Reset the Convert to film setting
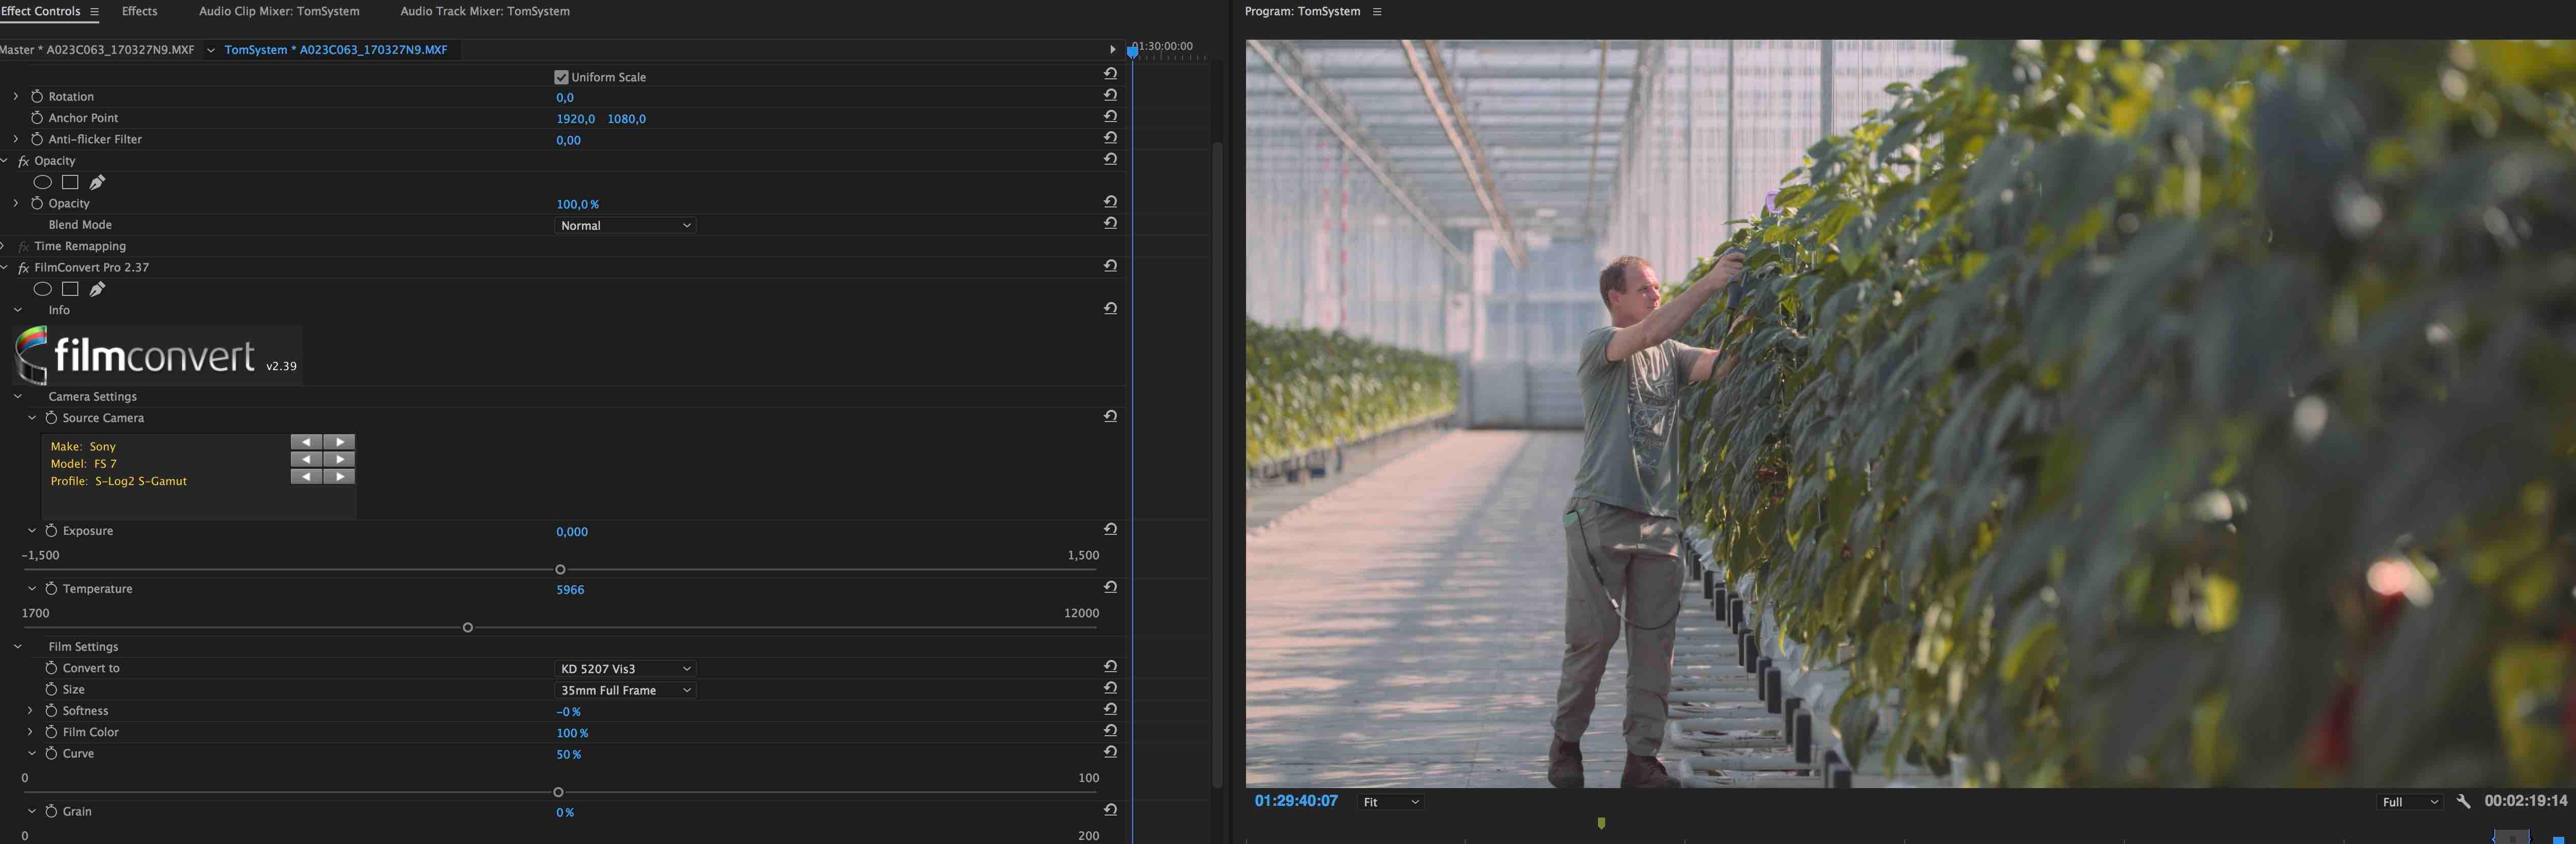 tap(1110, 667)
